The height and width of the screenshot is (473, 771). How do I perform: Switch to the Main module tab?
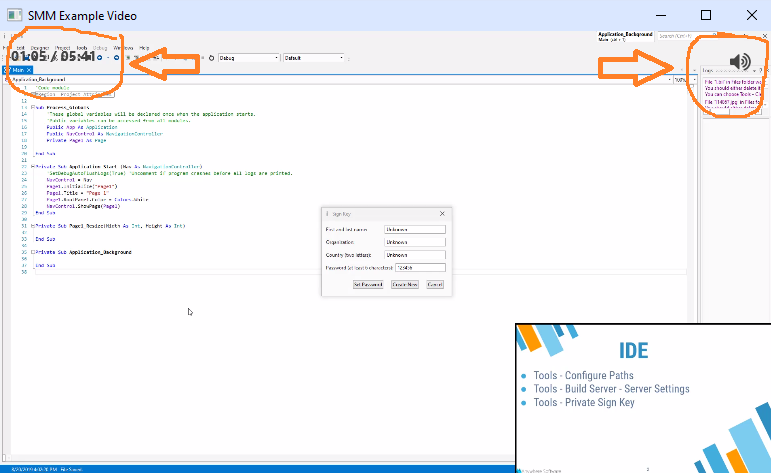(17, 70)
